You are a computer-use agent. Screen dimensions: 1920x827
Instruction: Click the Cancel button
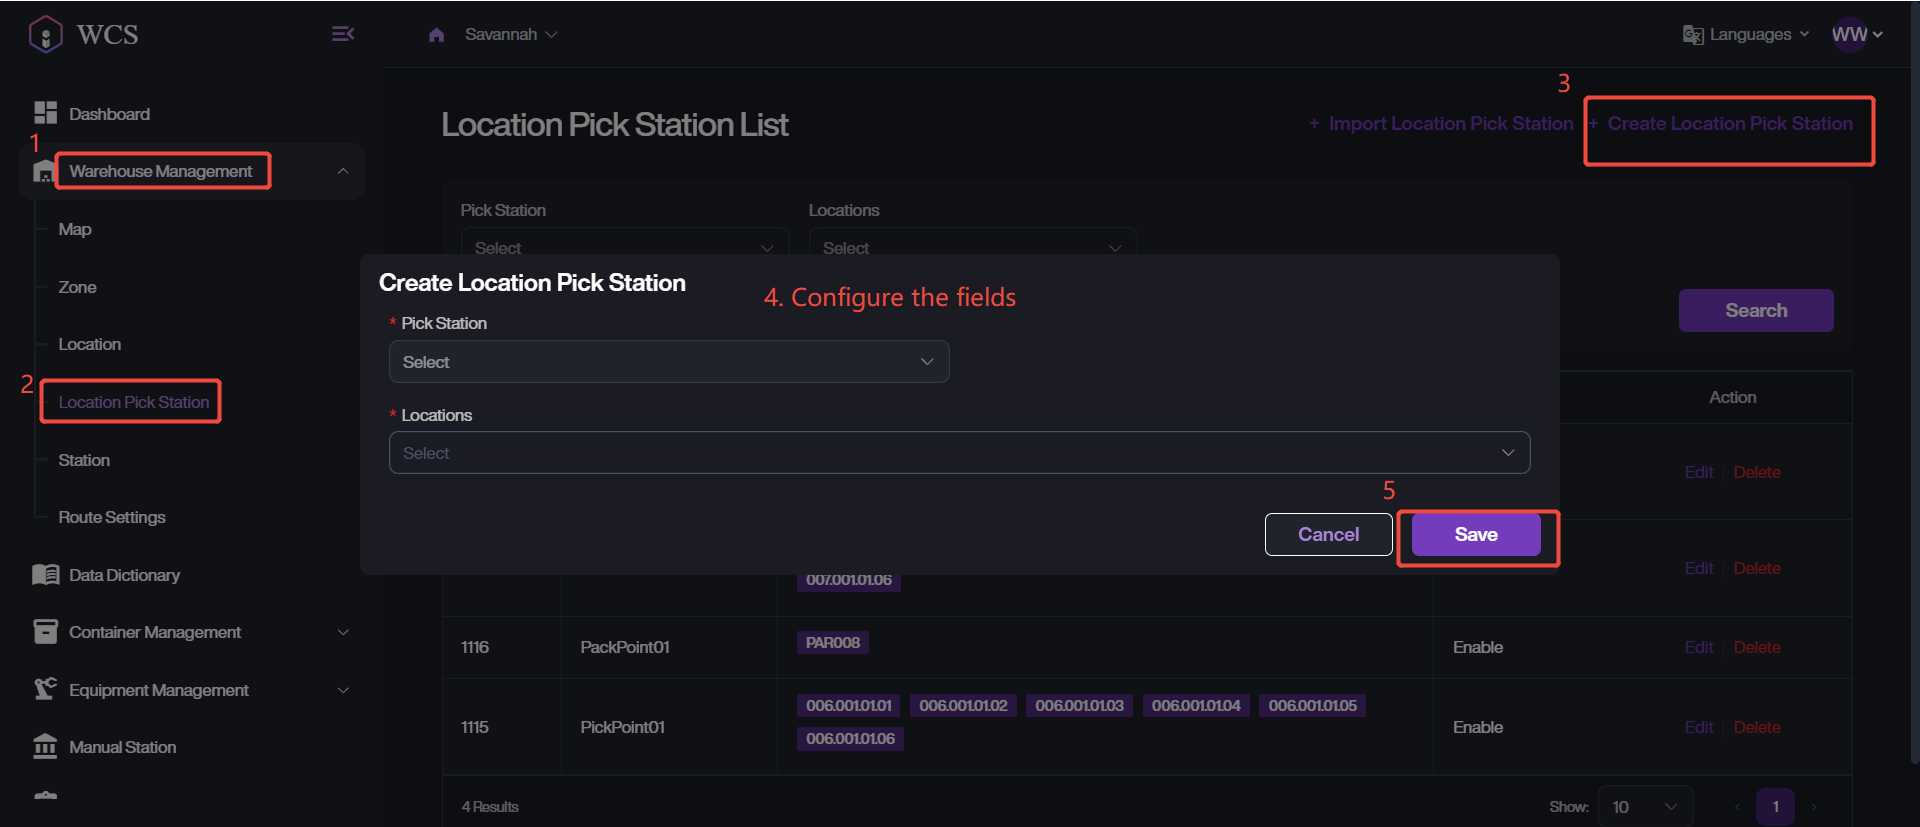point(1327,535)
